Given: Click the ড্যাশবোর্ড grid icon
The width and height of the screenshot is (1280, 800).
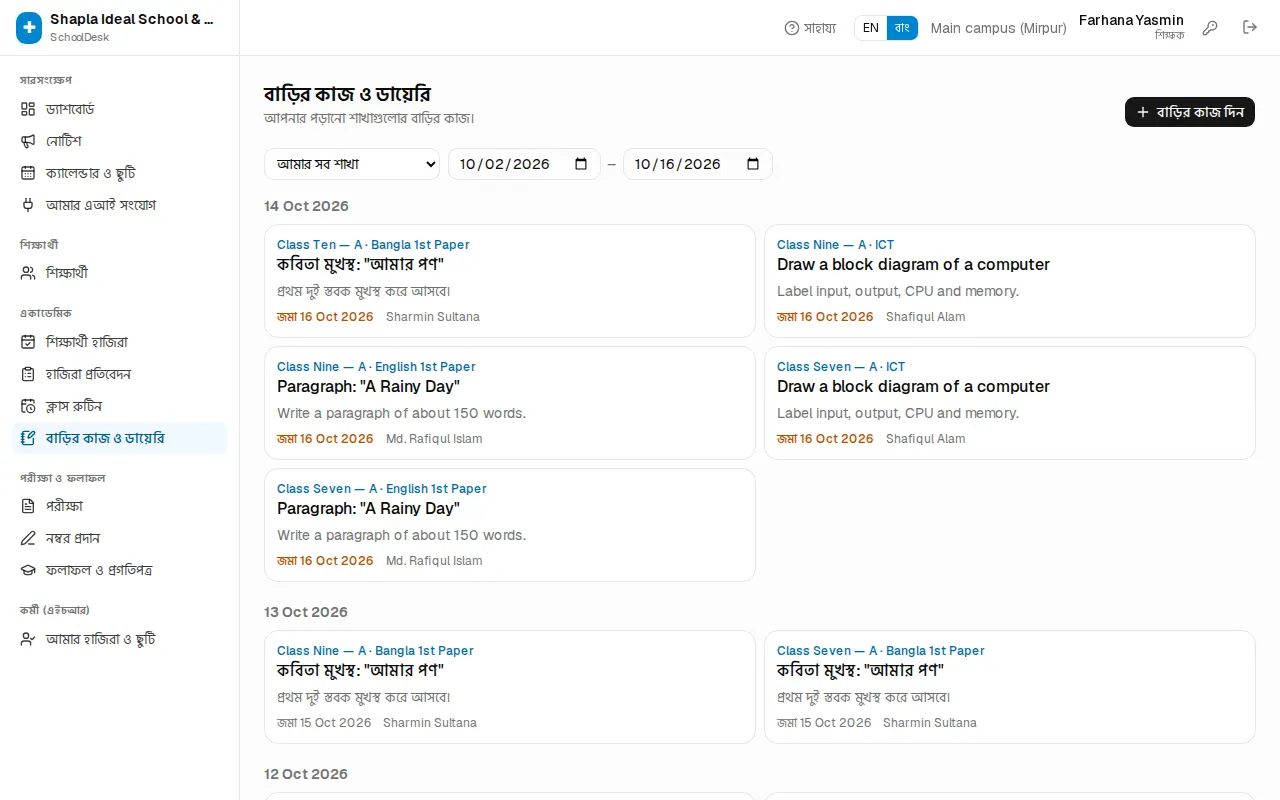Looking at the screenshot, I should tap(28, 109).
